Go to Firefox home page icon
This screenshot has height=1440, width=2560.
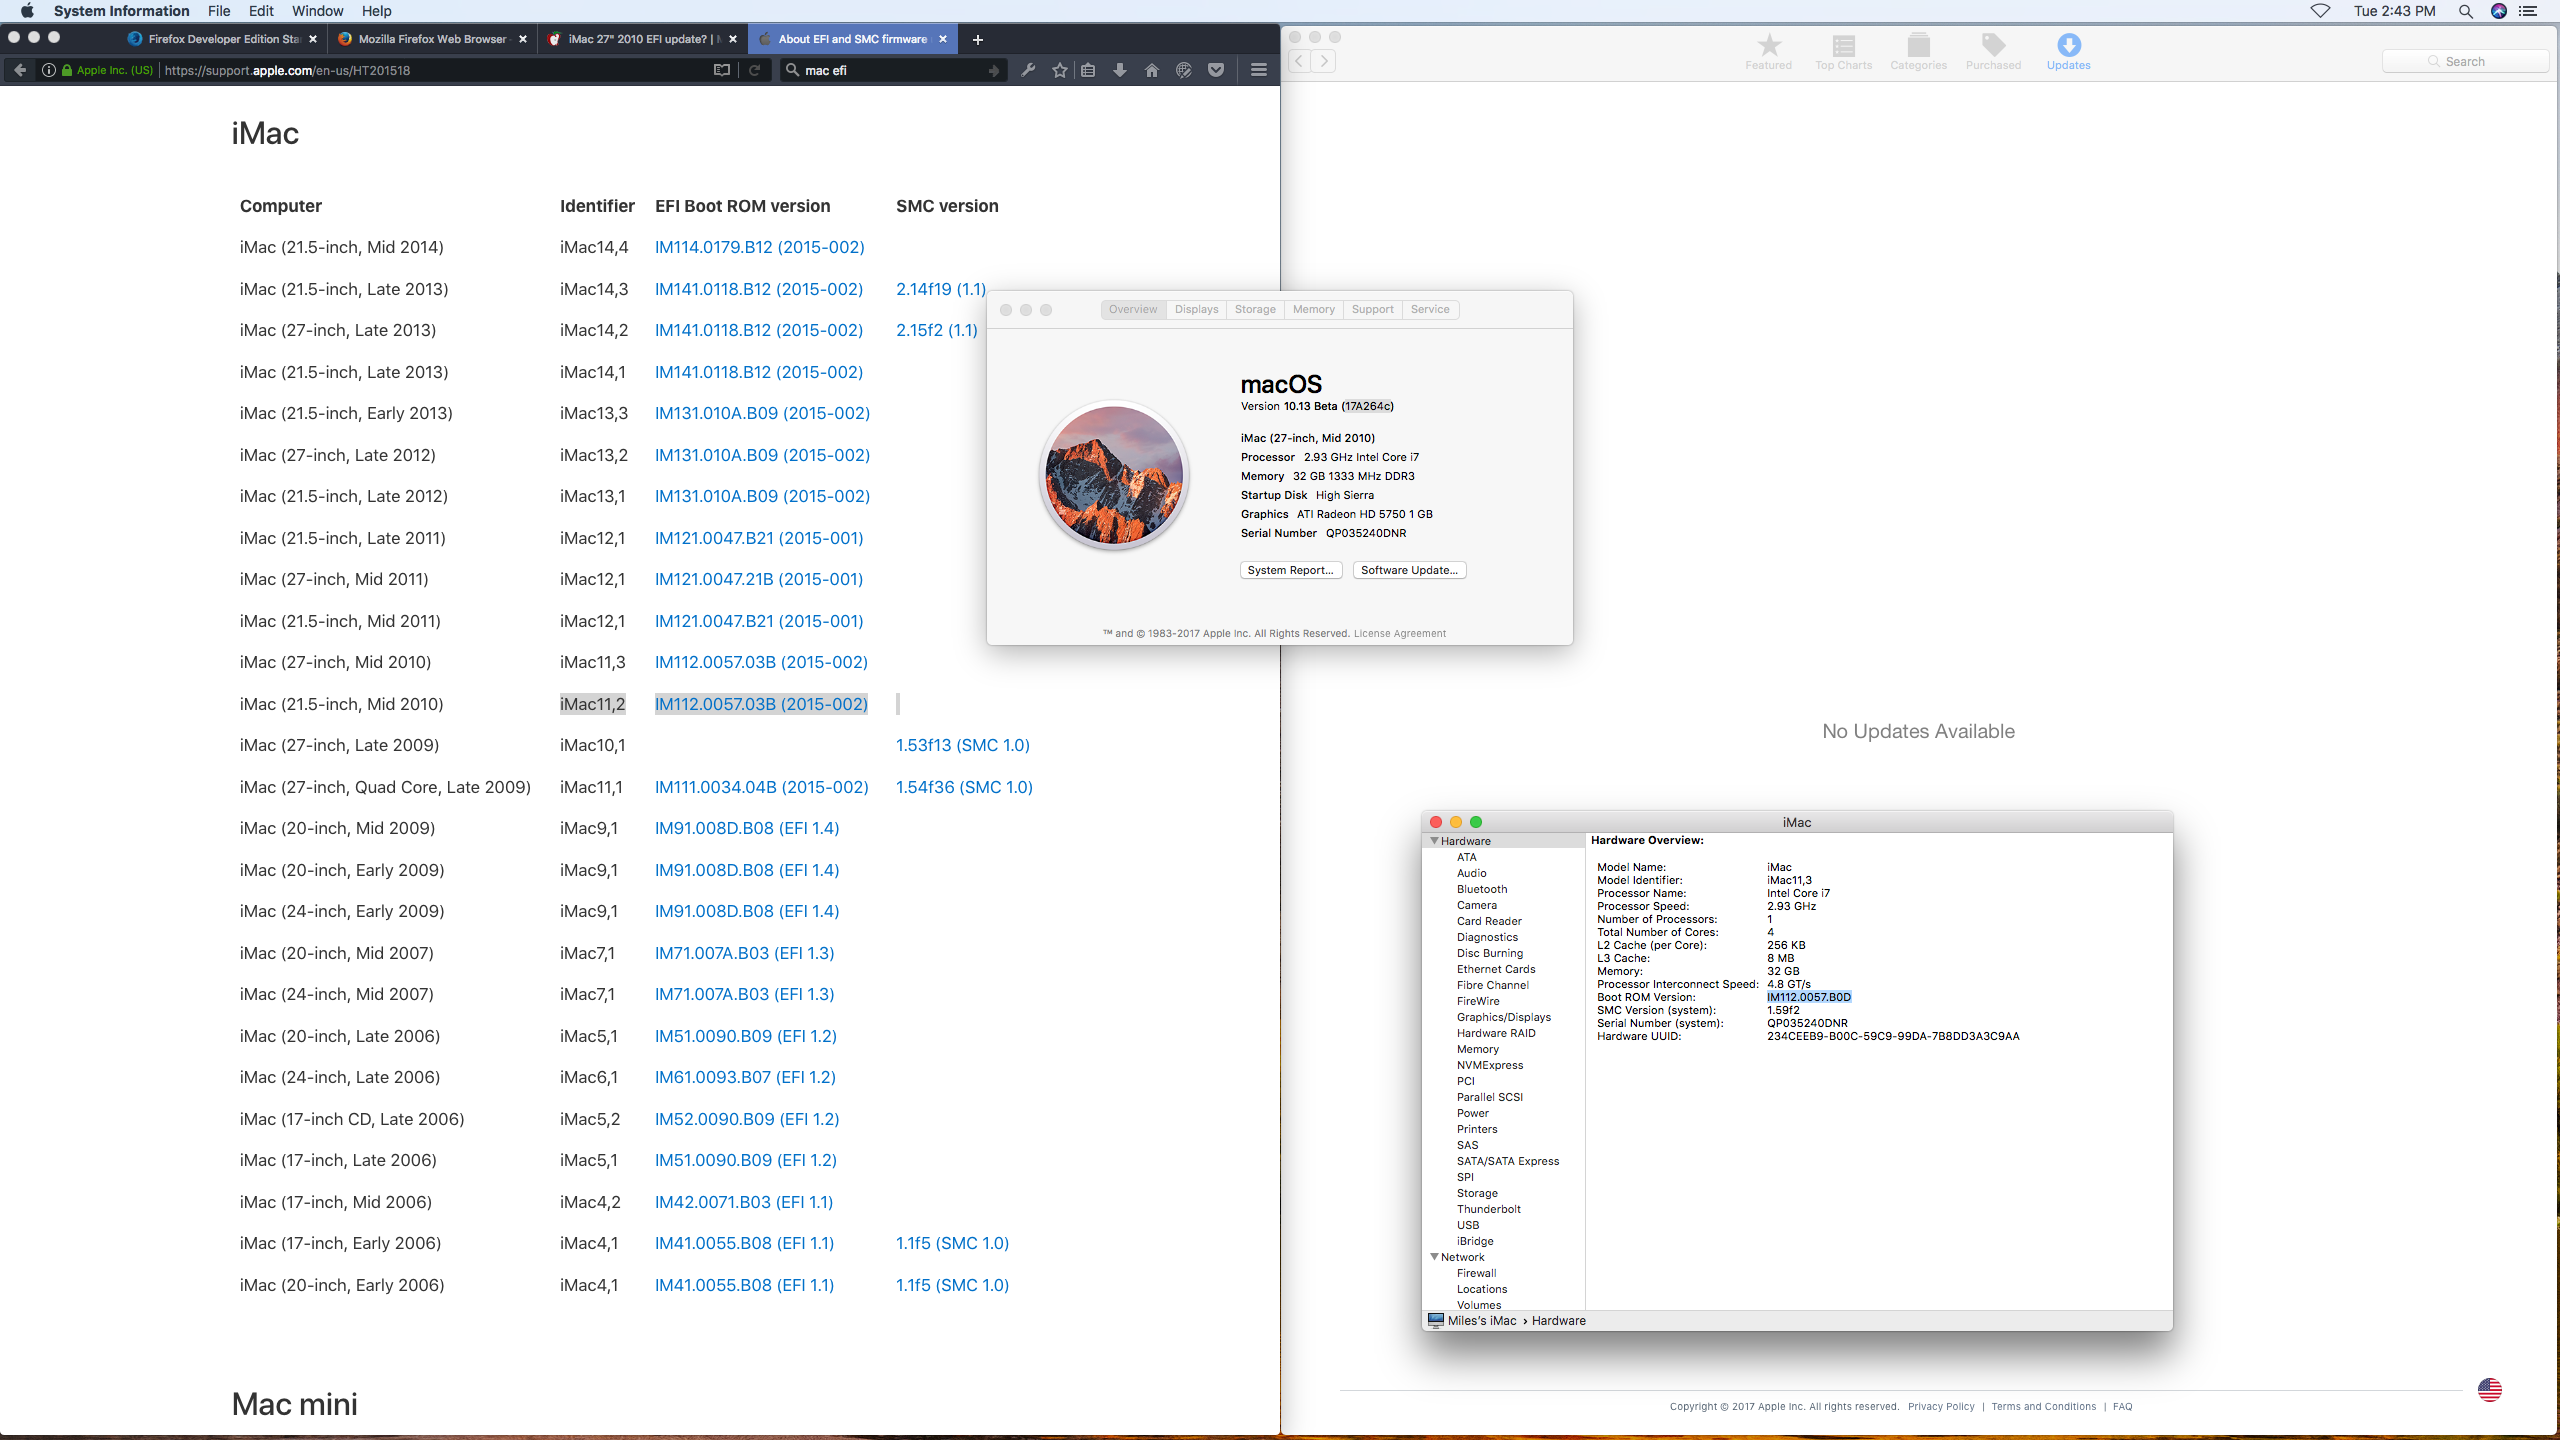[x=1152, y=70]
